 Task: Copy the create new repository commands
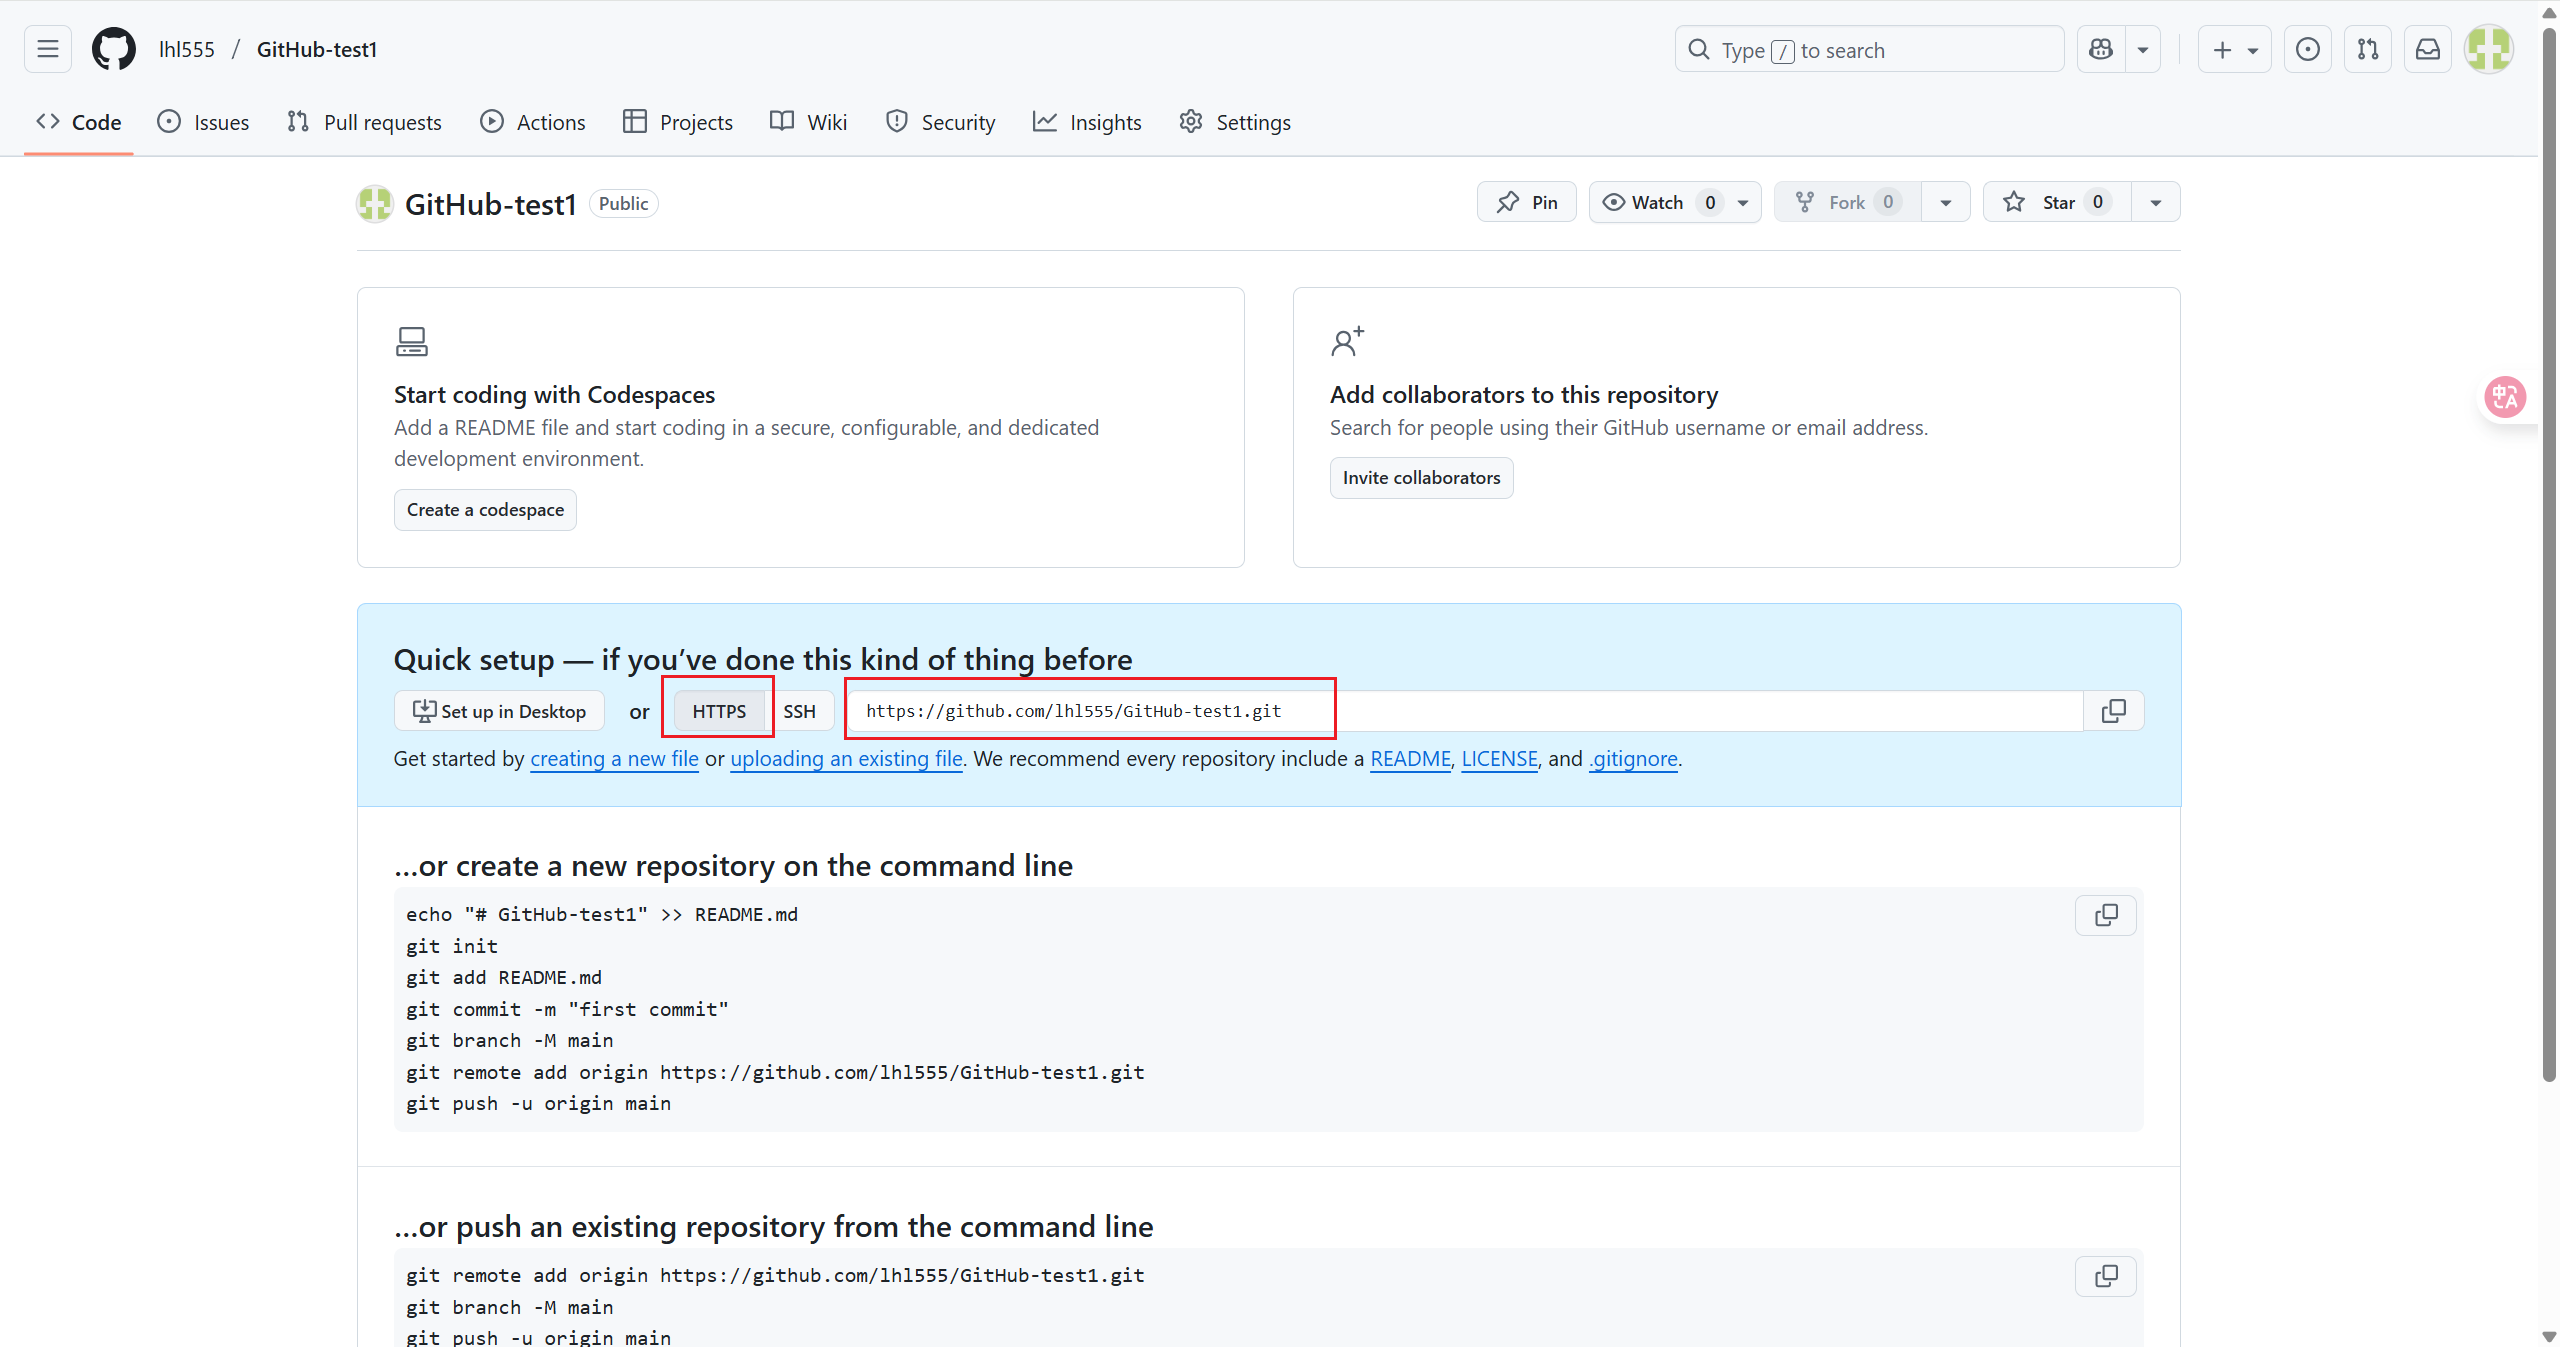pos(2106,915)
